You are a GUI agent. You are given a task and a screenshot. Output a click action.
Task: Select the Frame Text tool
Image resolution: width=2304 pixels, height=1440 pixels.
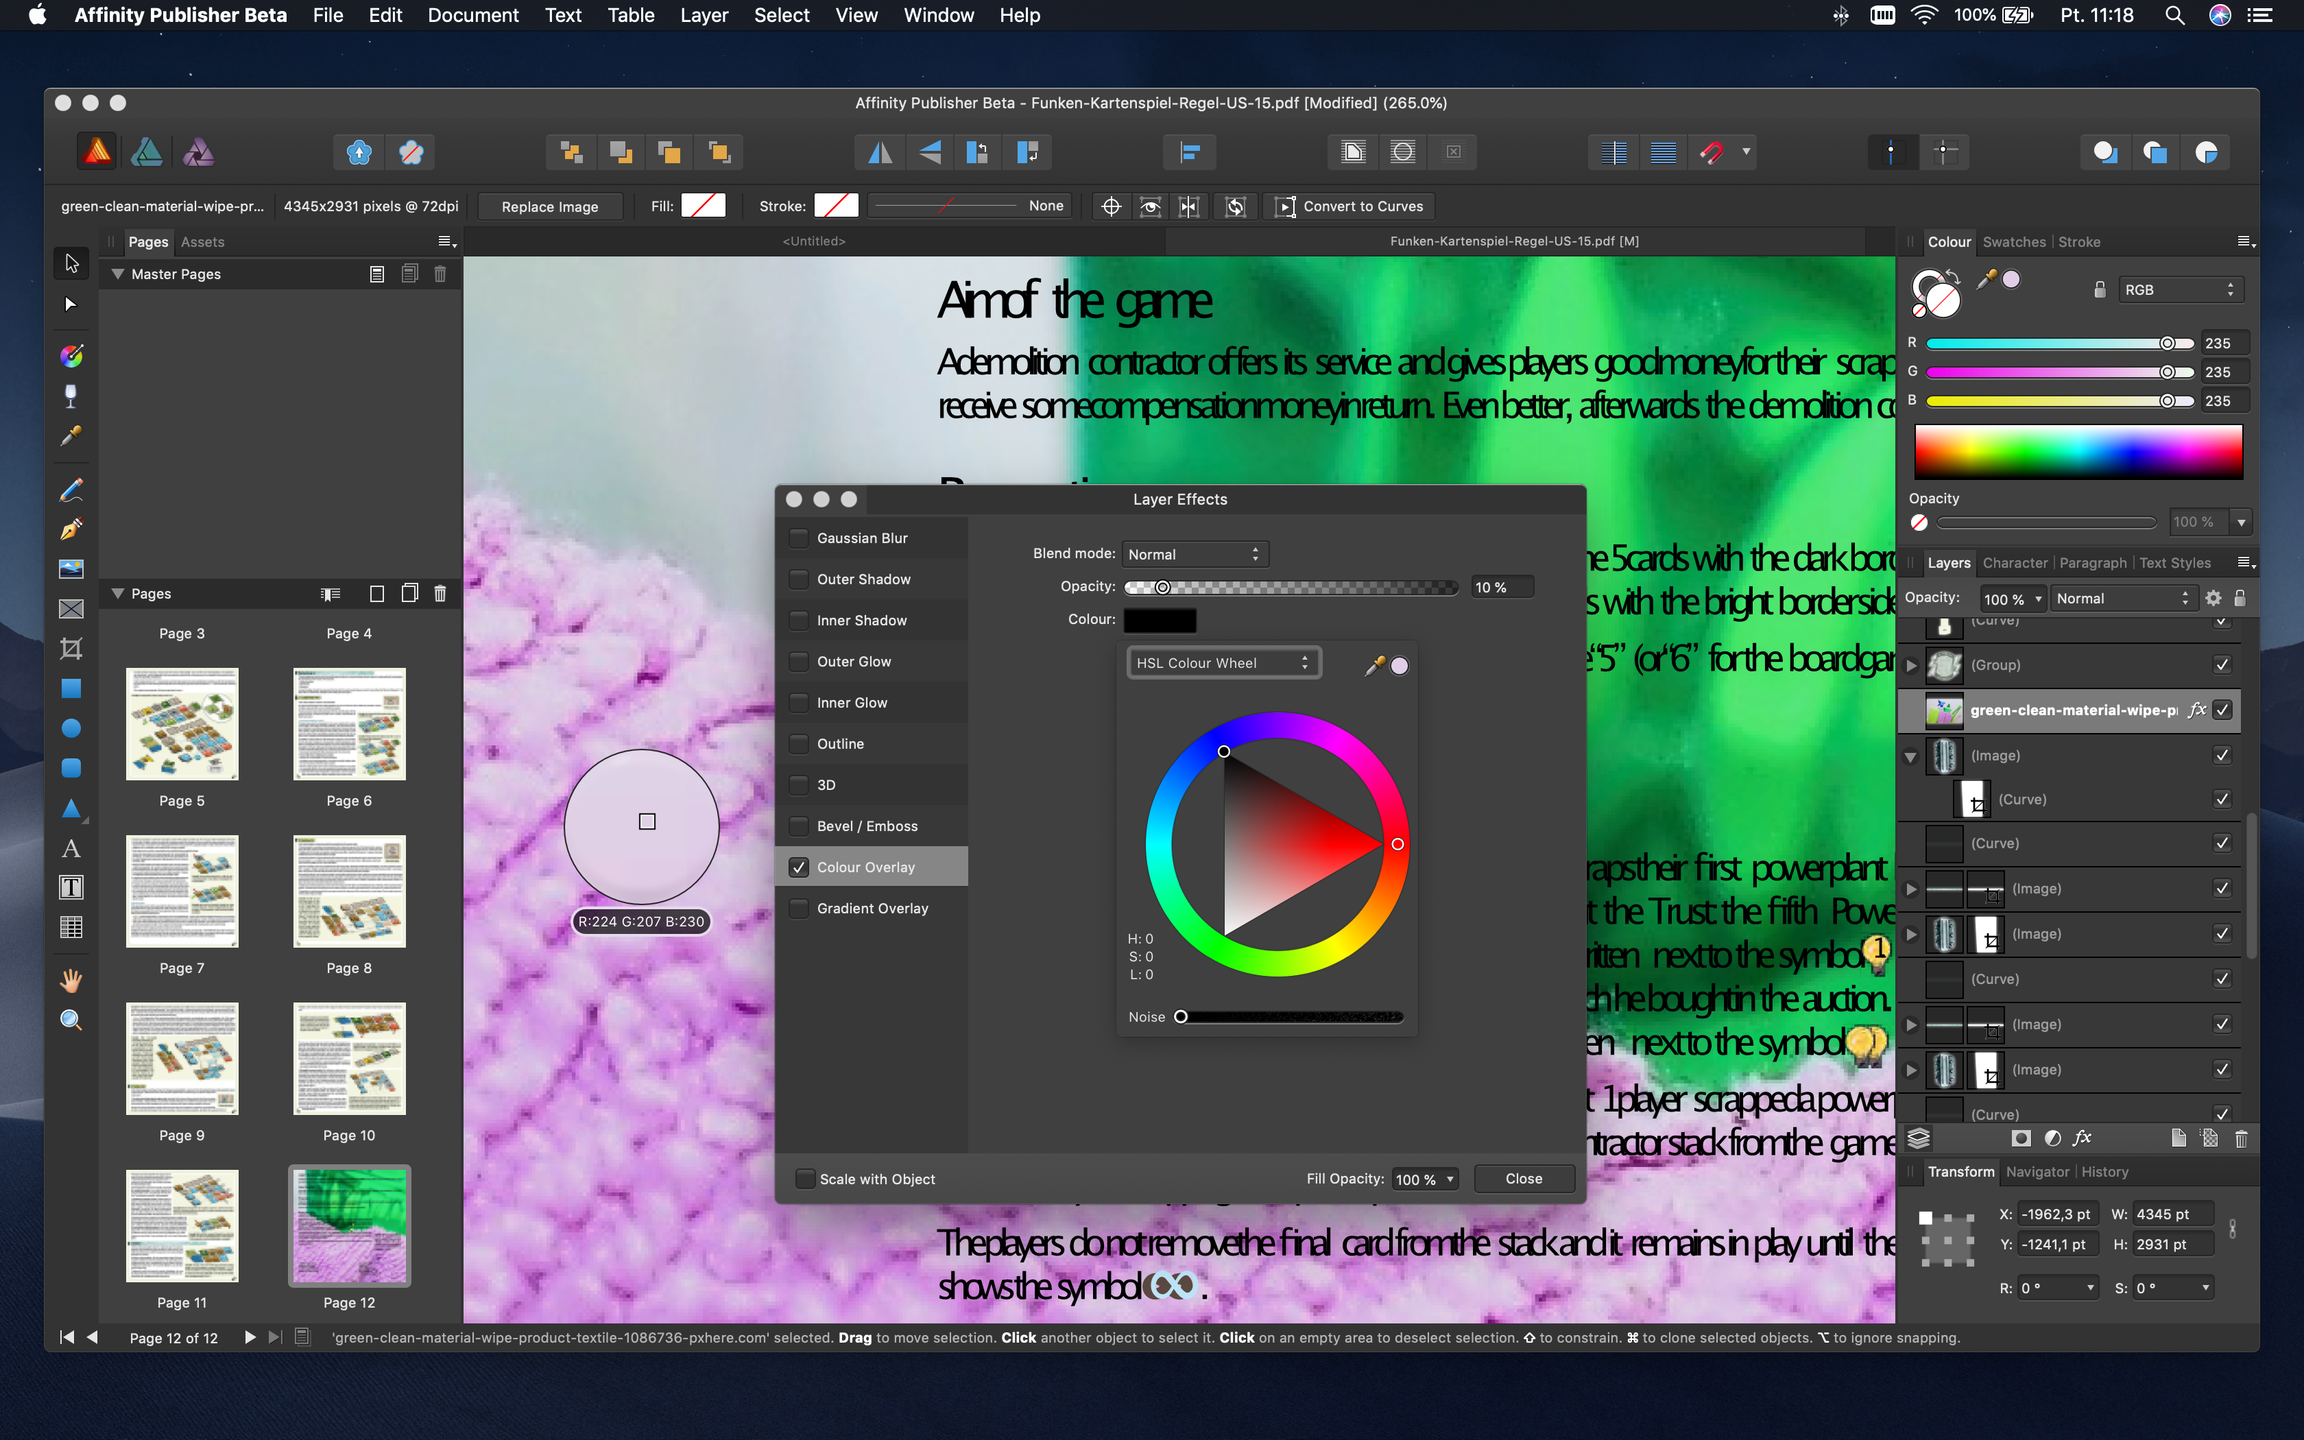click(x=71, y=888)
